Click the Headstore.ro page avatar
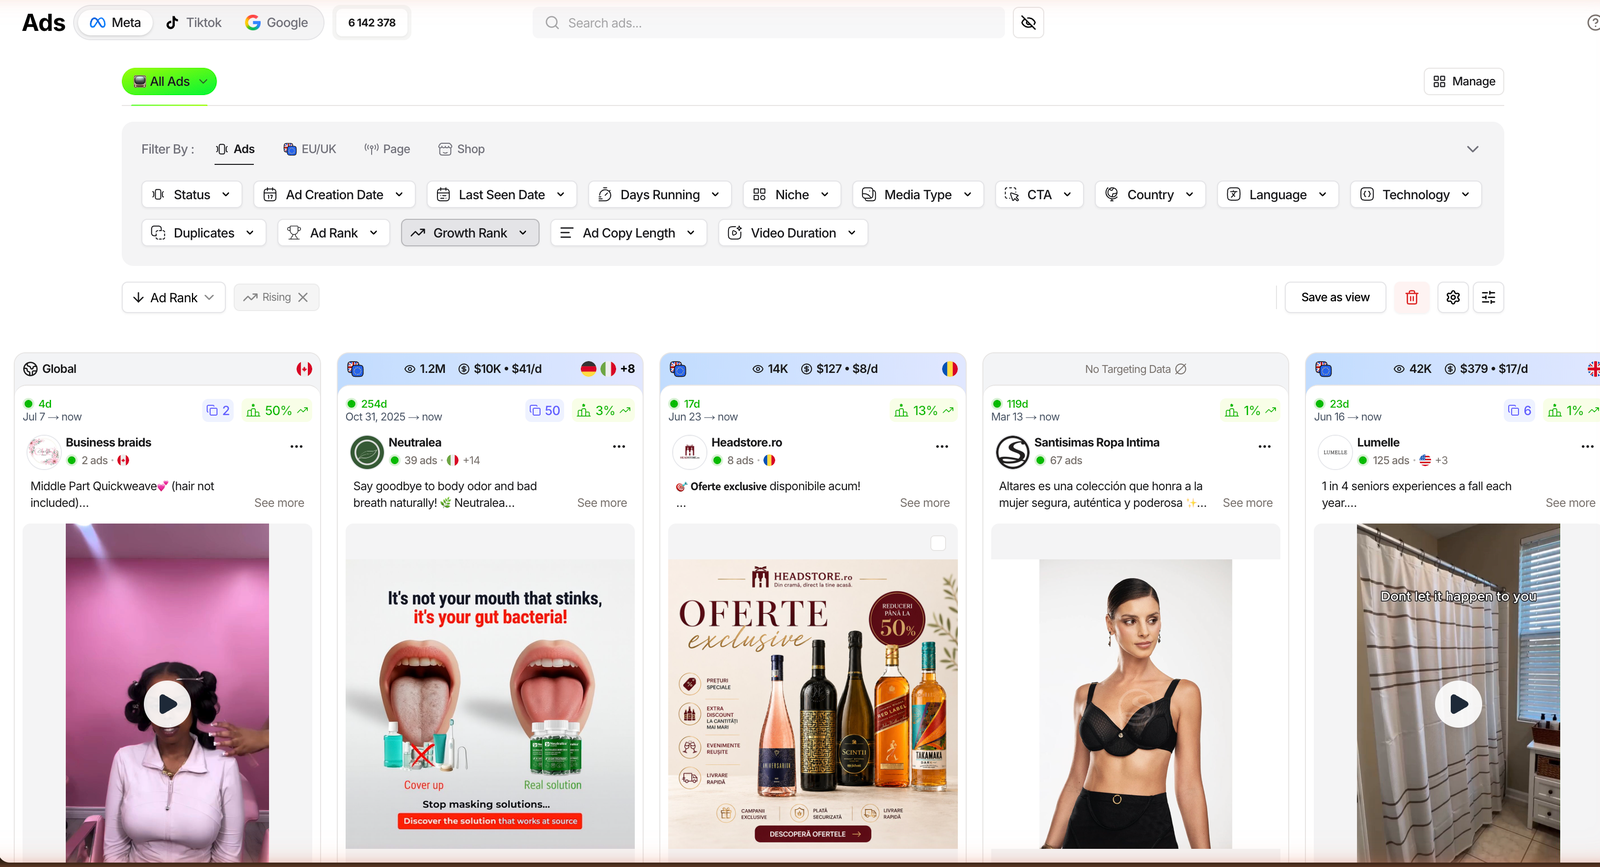Viewport: 1600px width, 867px height. pos(690,452)
